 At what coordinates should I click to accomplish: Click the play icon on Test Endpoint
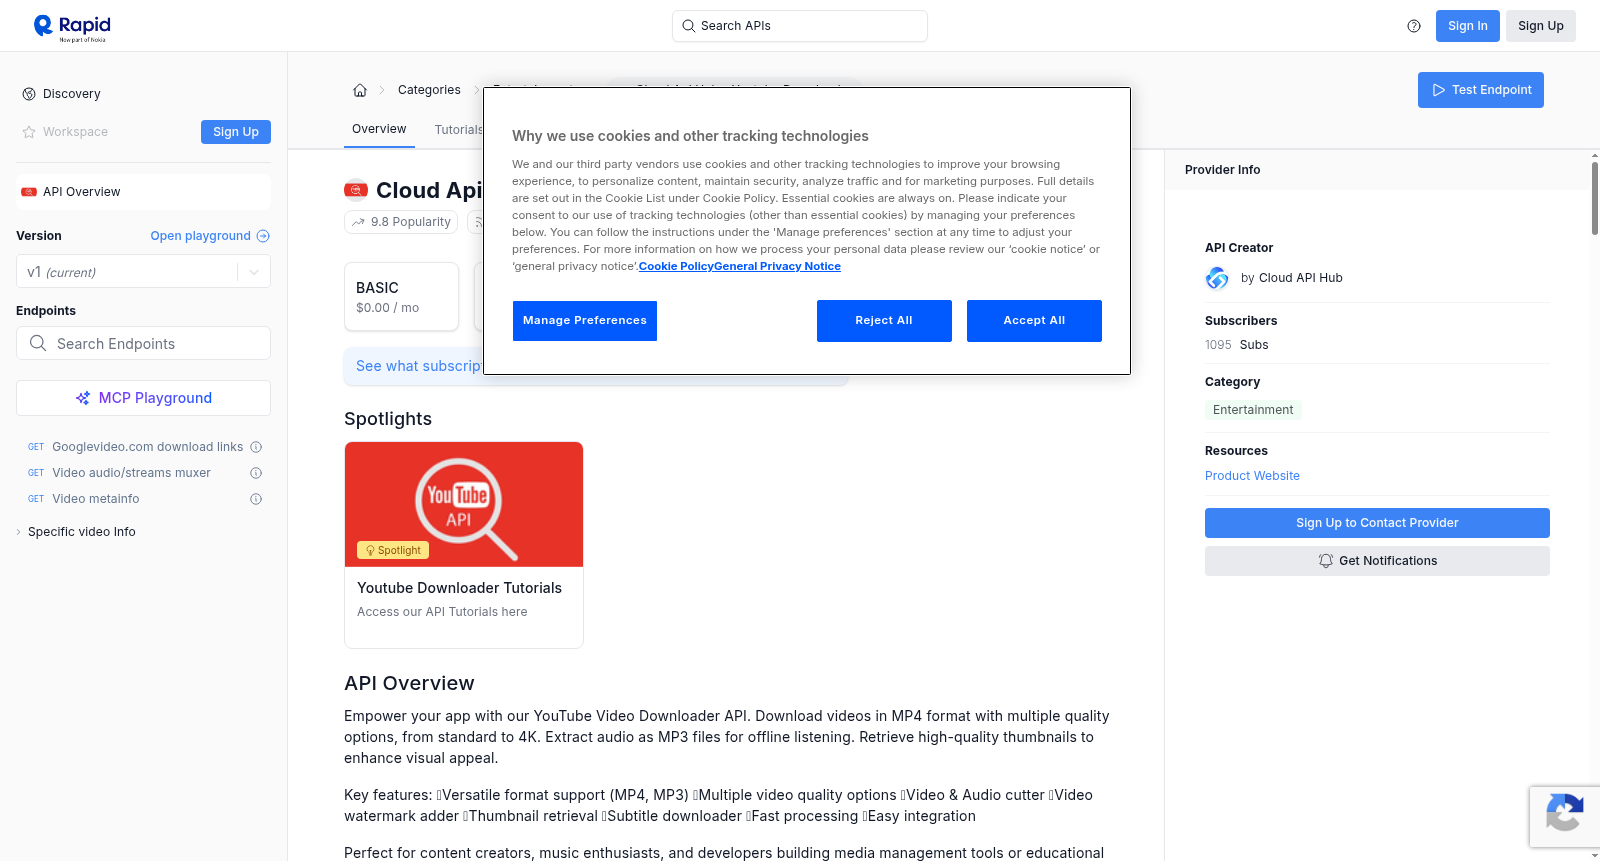coord(1439,90)
